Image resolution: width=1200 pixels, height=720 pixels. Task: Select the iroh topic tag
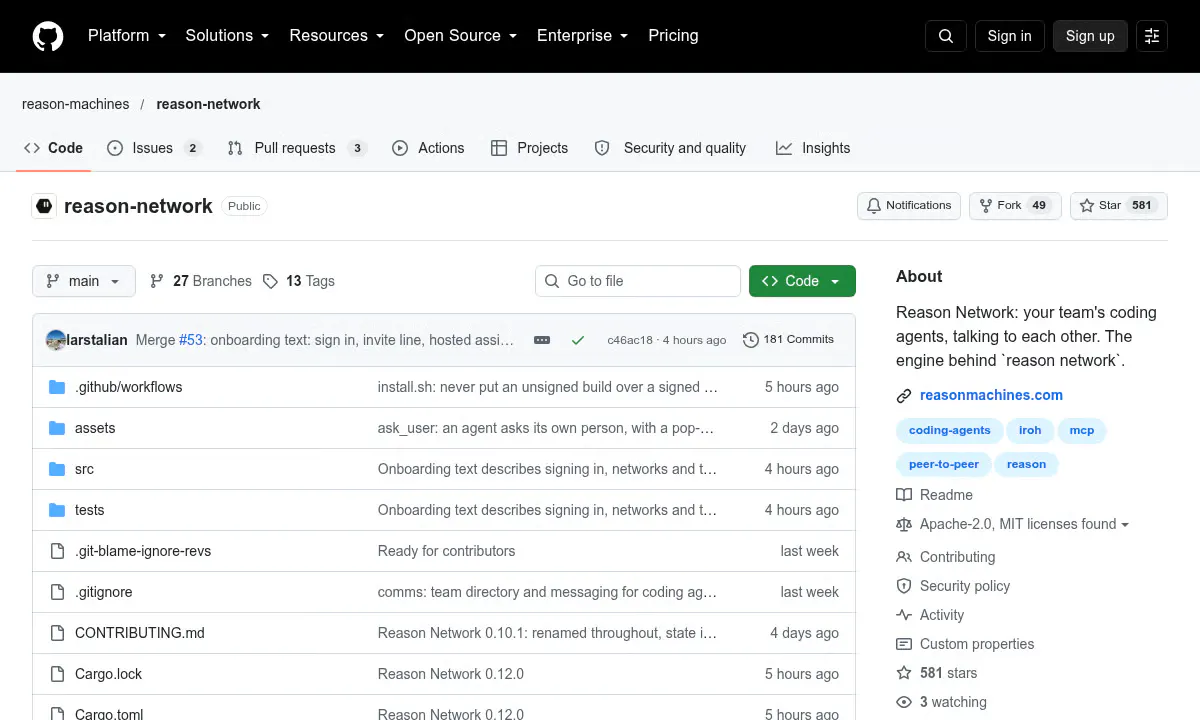1030,431
